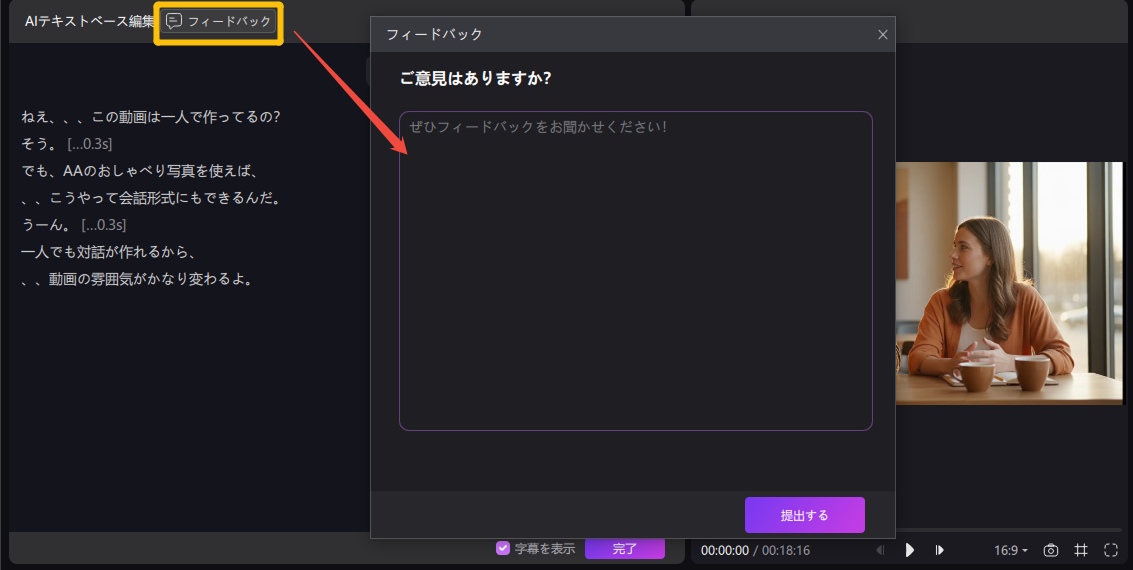
Task: Click the grid overlay icon in player controls
Action: (x=1081, y=550)
